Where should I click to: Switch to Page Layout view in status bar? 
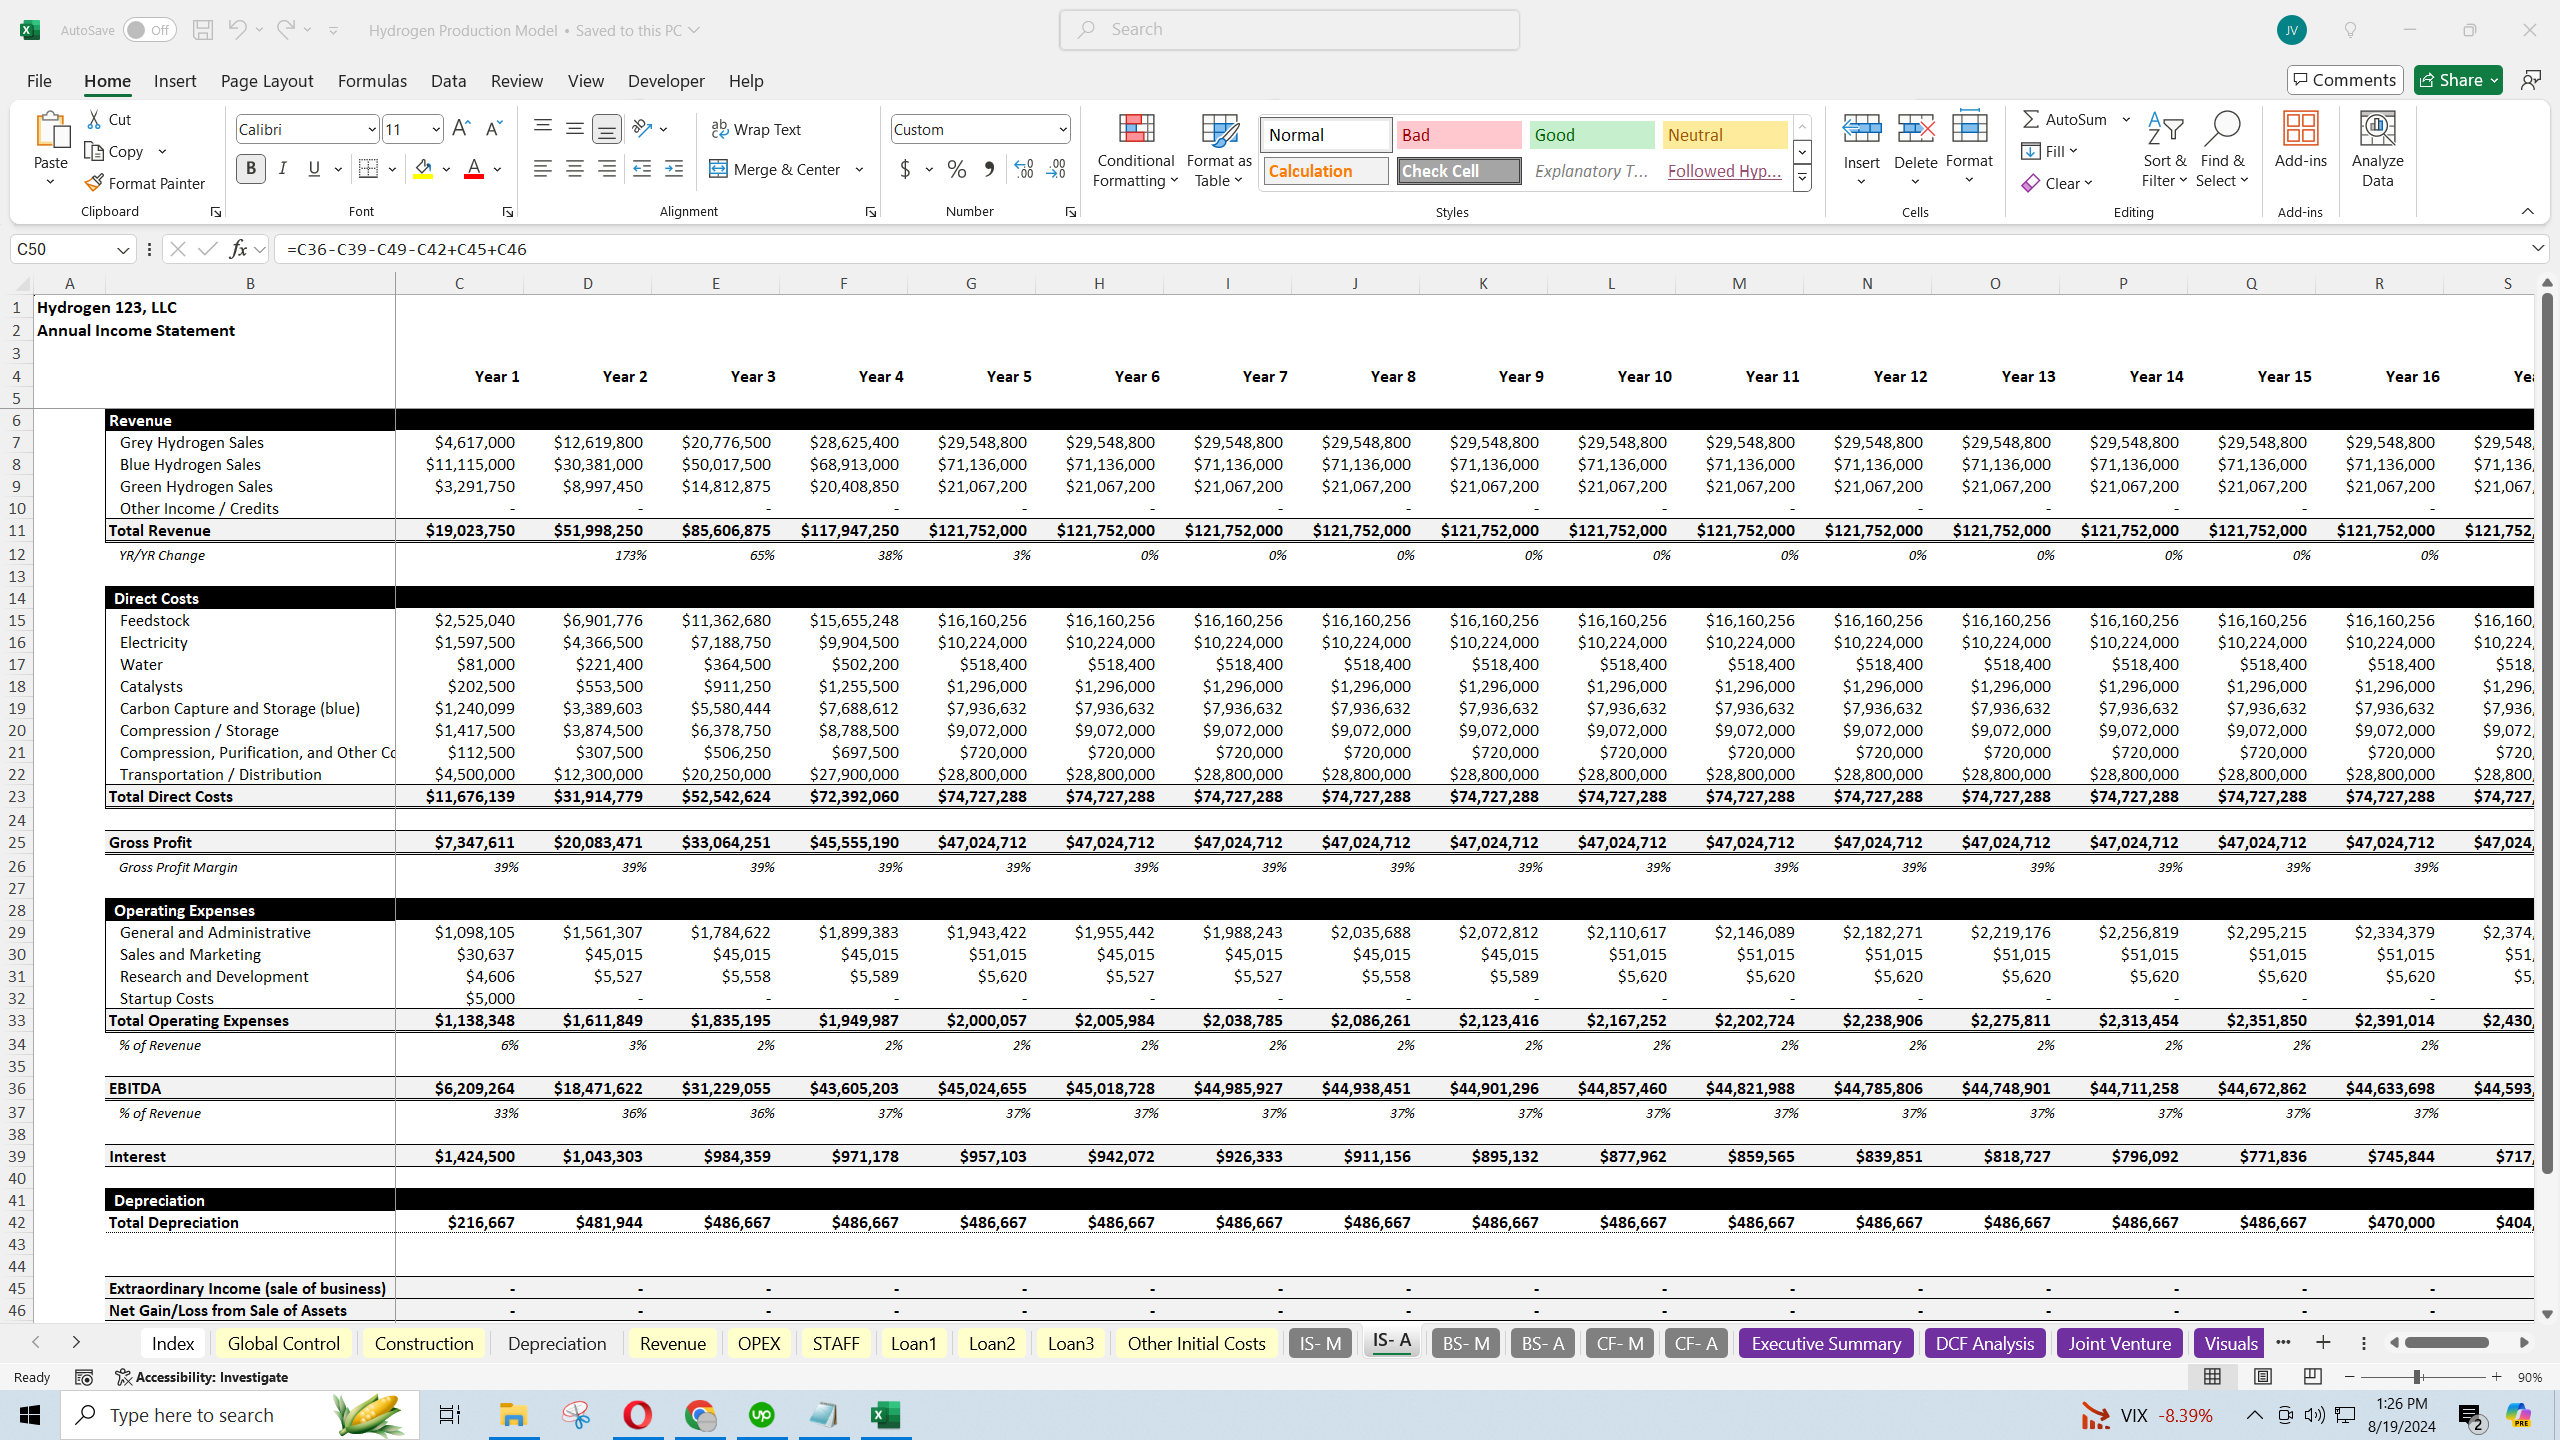pyautogui.click(x=2262, y=1377)
